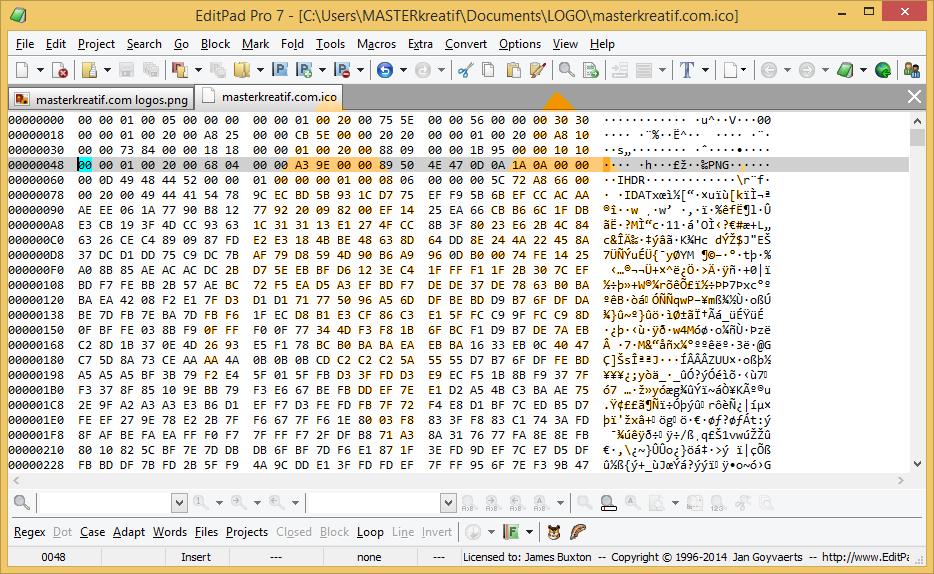This screenshot has width=934, height=574.
Task: Close the current file via red-X page icon
Action: pos(60,70)
